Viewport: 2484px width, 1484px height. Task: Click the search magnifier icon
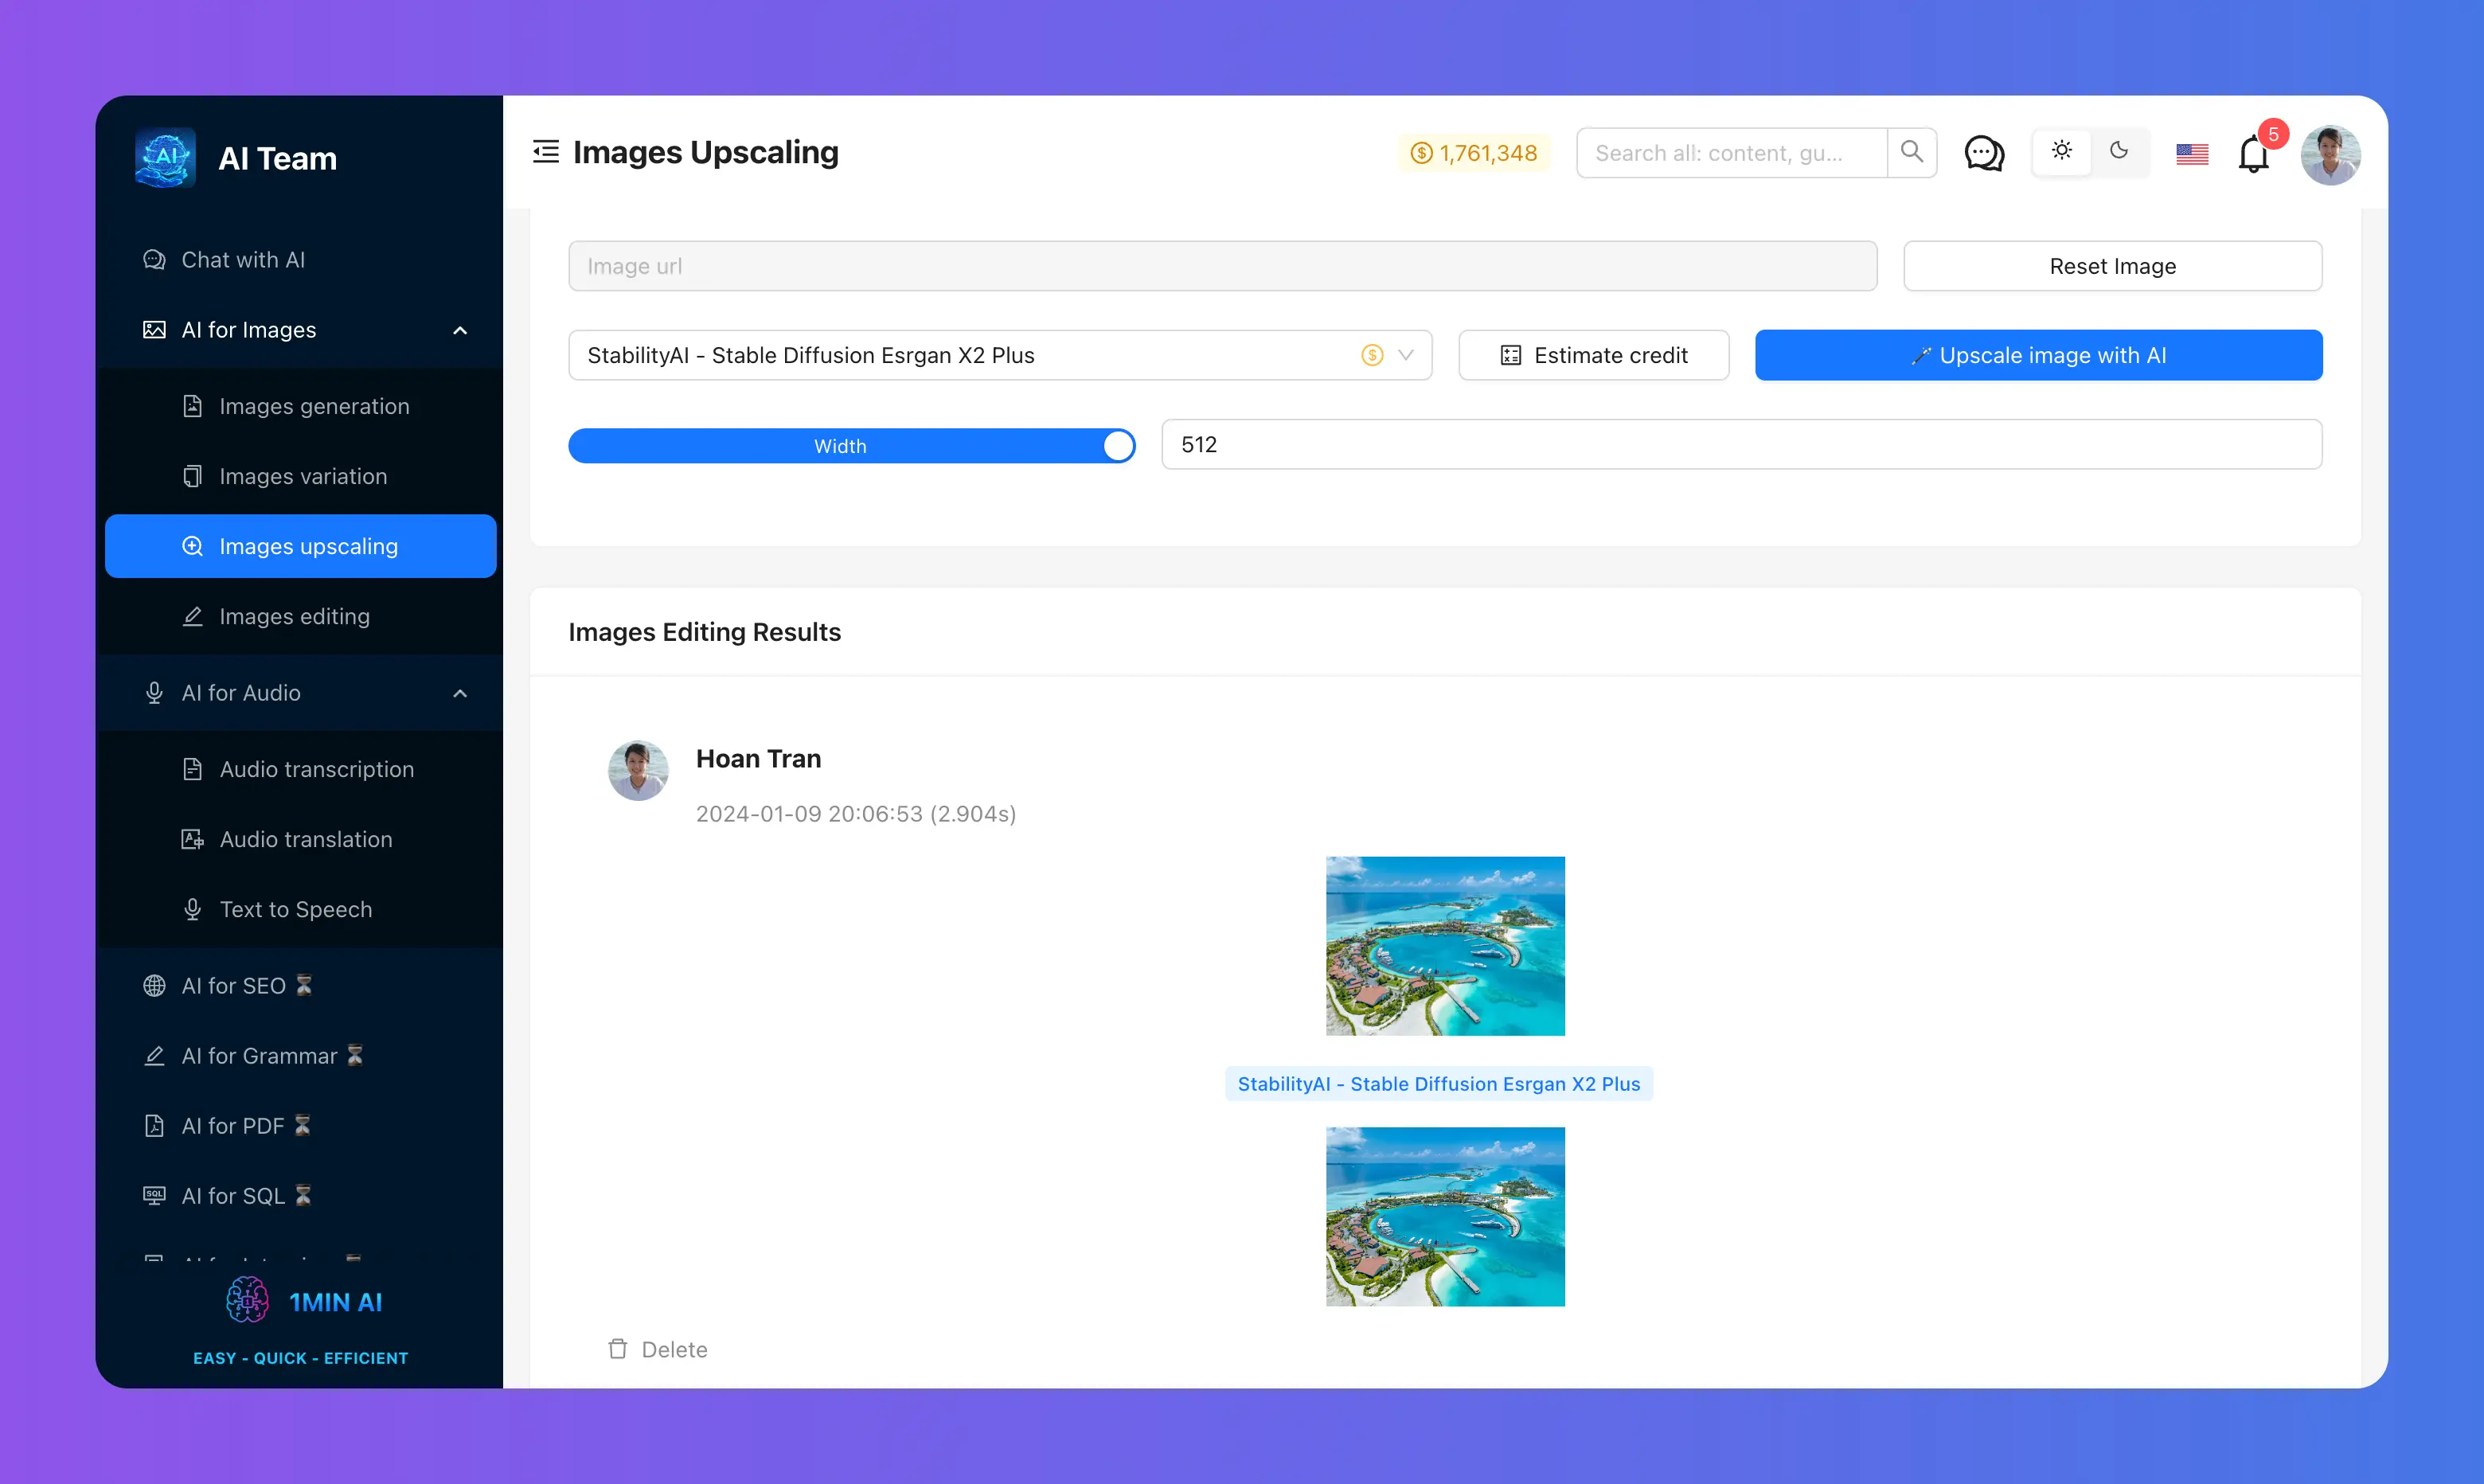(x=1911, y=152)
